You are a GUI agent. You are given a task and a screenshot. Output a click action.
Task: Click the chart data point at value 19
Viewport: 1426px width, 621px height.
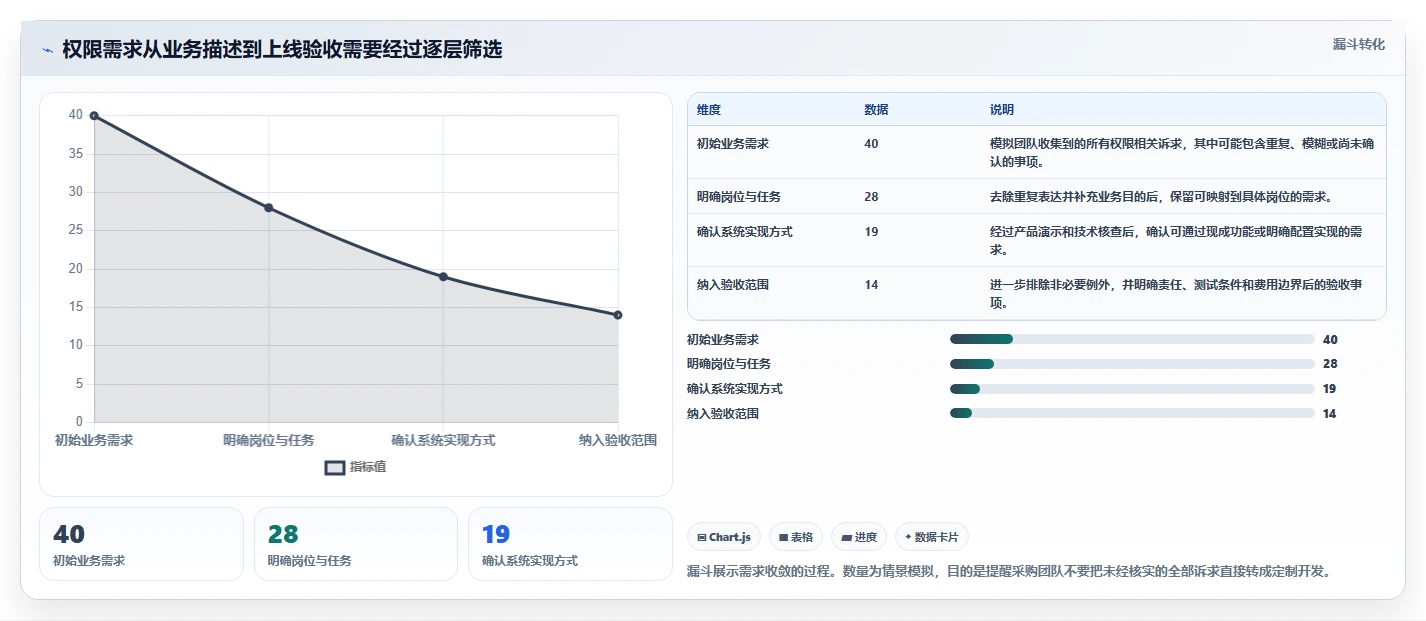click(443, 277)
